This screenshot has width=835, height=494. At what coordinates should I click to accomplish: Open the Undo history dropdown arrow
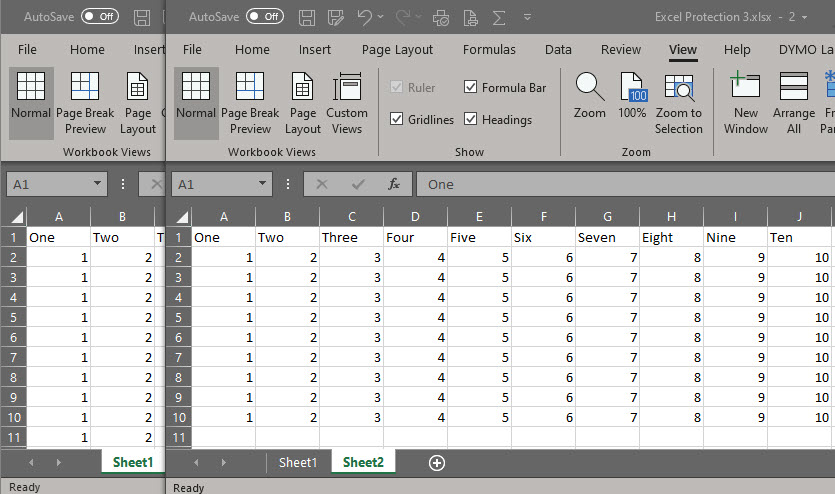point(380,17)
